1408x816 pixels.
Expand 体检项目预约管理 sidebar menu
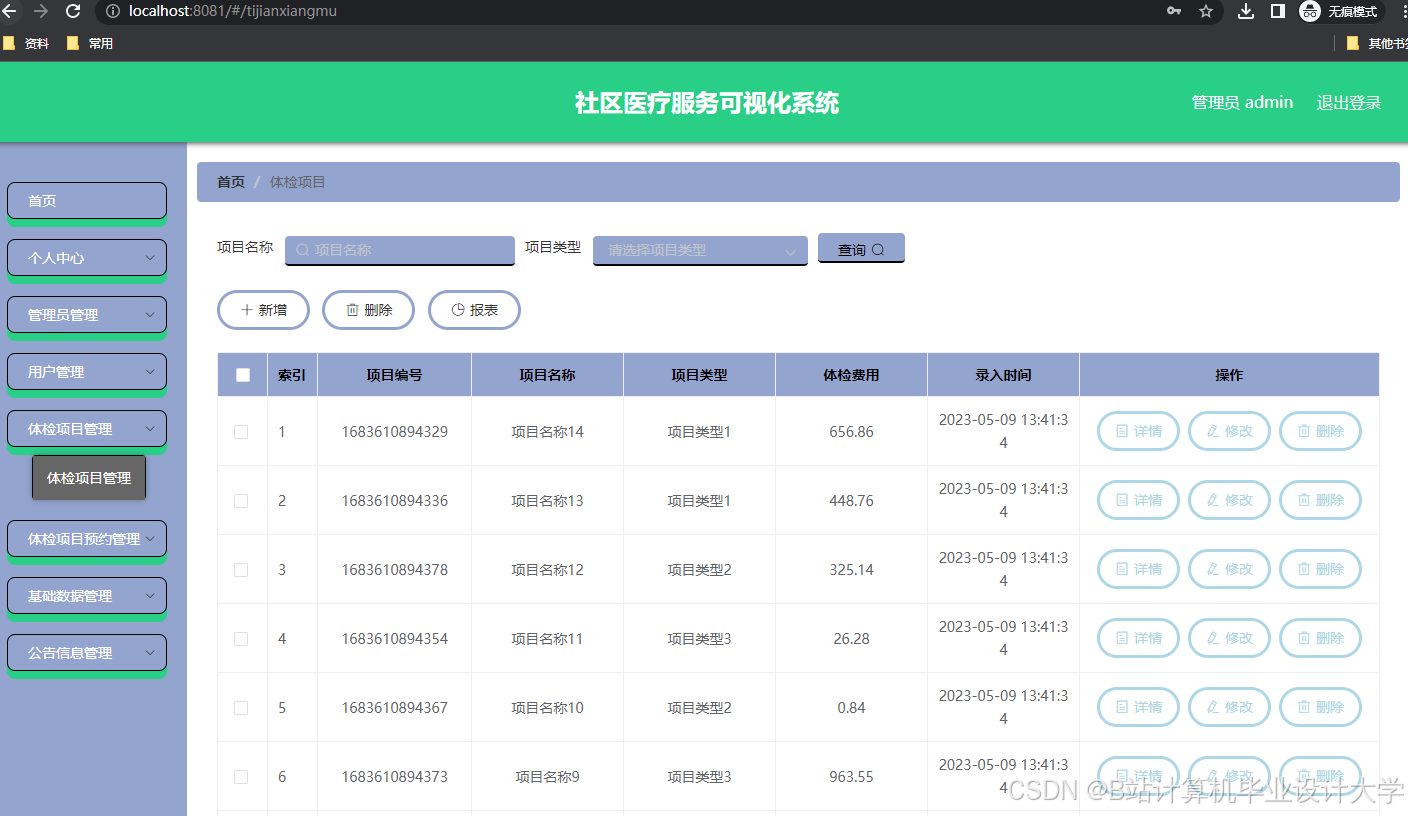tap(87, 539)
